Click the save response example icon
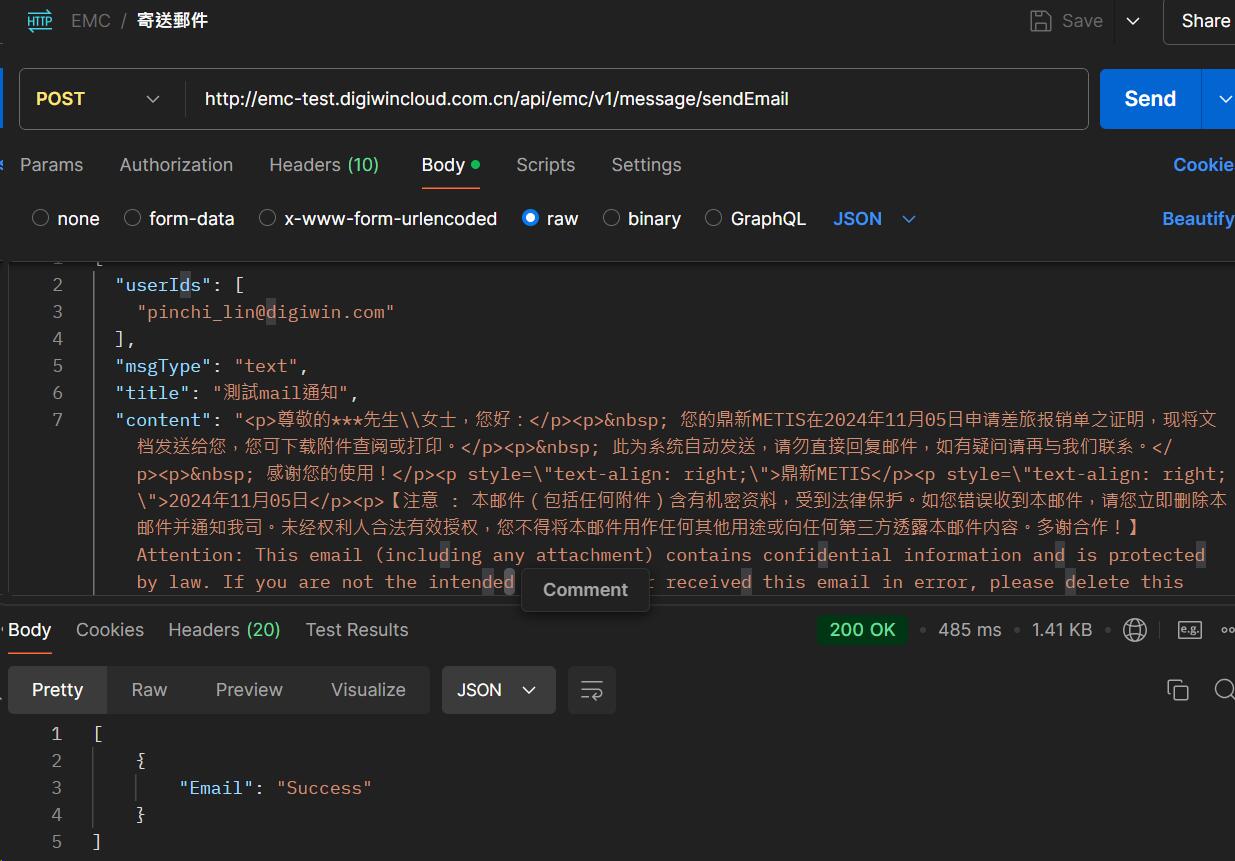Screen dimensions: 1235x861 [x=1189, y=630]
